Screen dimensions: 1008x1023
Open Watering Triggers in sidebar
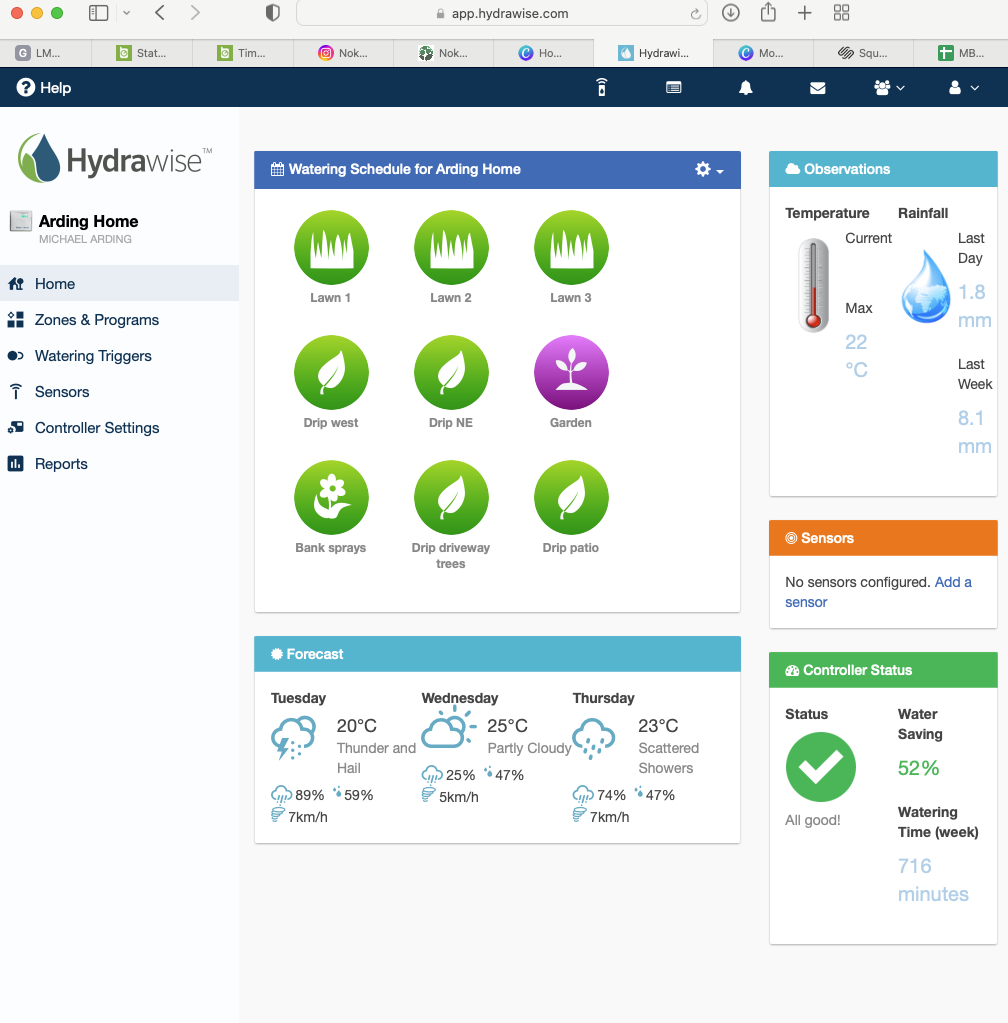coord(93,356)
